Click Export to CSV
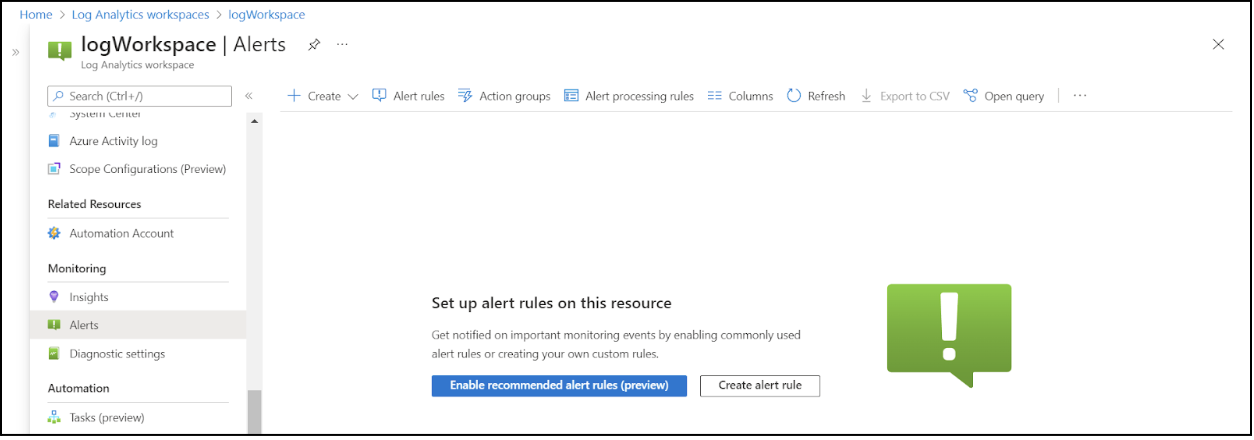The image size is (1254, 440). click(x=905, y=96)
